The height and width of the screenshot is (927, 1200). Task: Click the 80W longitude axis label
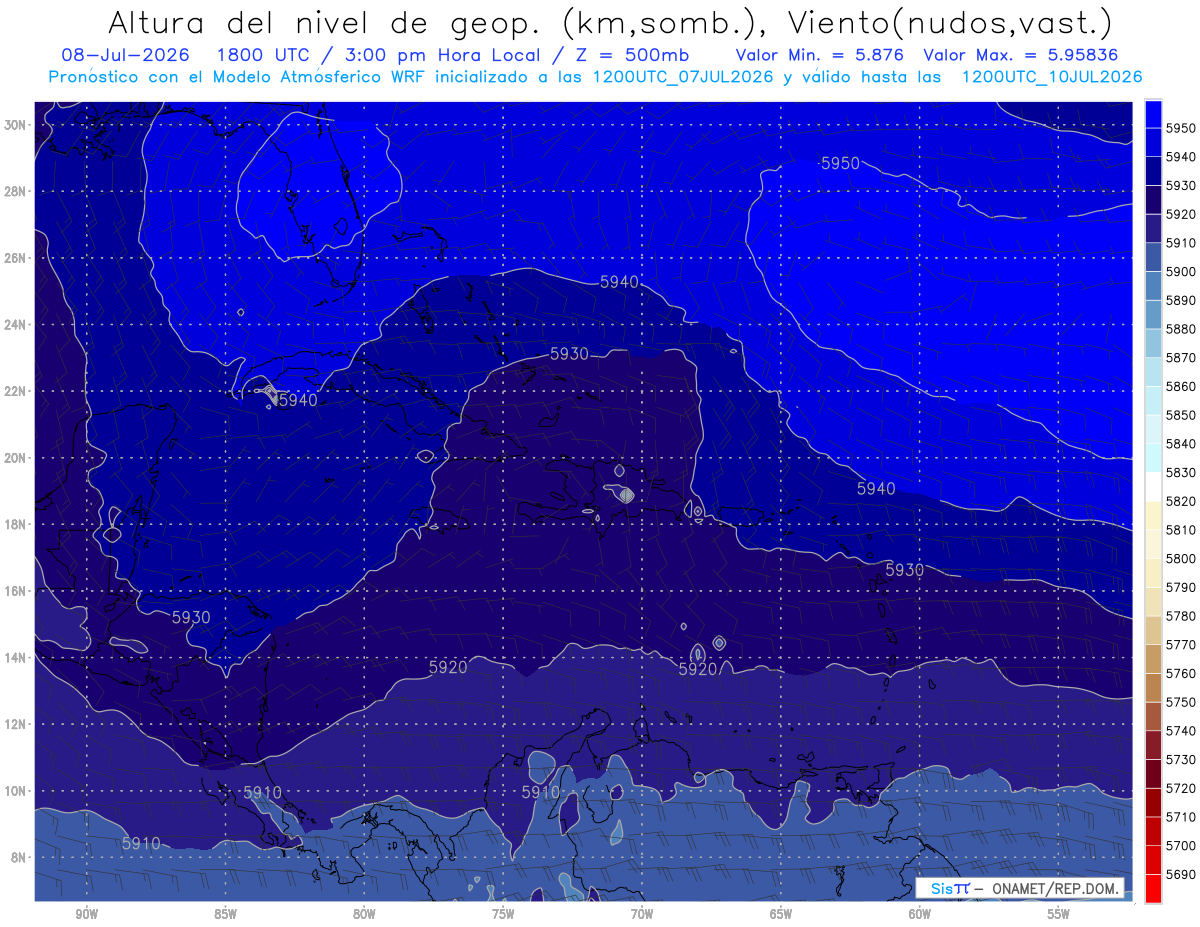[364, 914]
